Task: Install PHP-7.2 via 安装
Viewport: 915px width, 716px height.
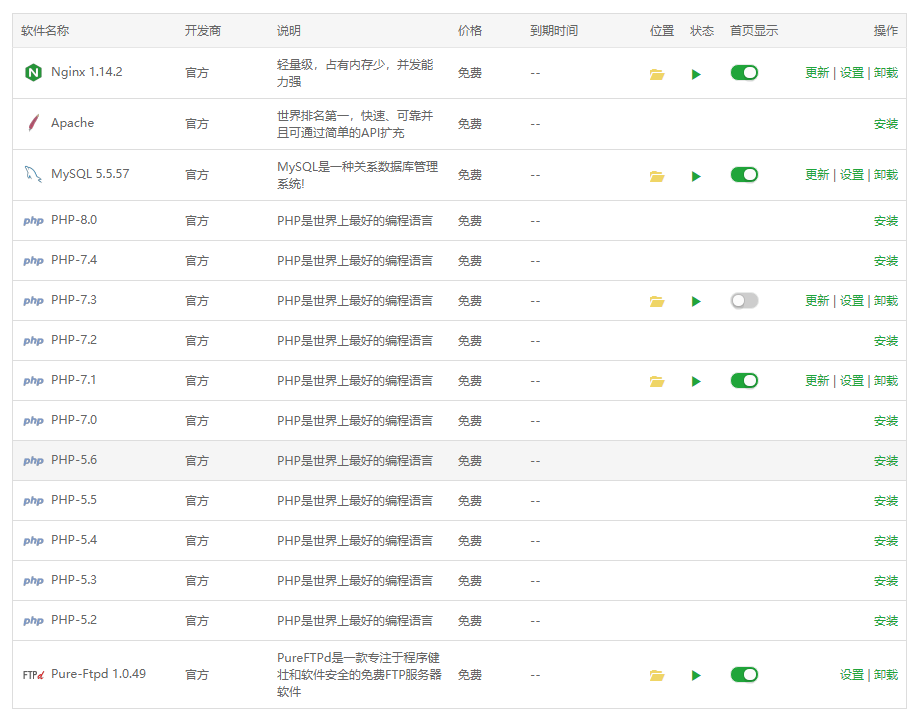Action: click(x=886, y=341)
